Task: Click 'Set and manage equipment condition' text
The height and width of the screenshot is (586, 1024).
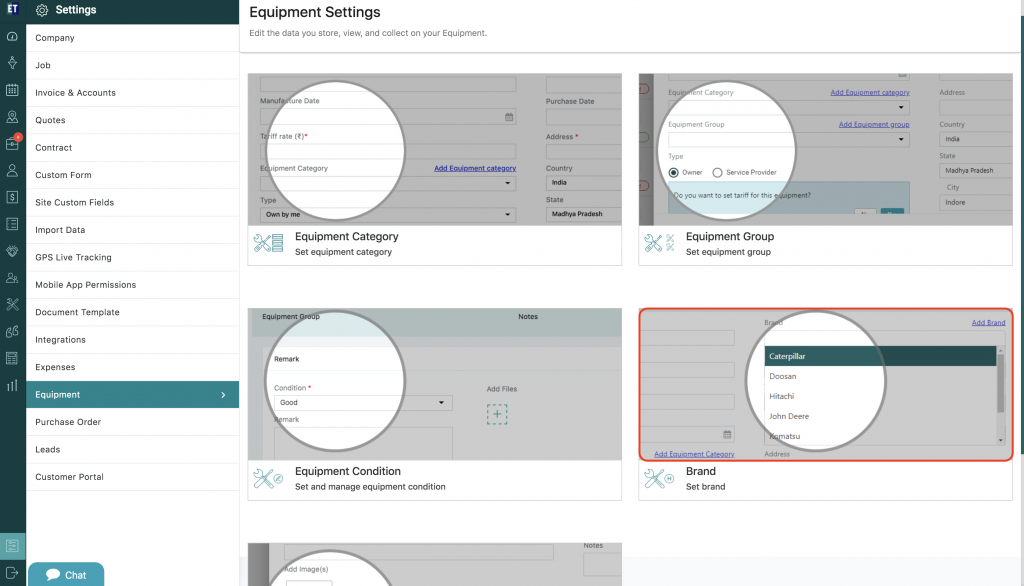Action: tap(370, 487)
